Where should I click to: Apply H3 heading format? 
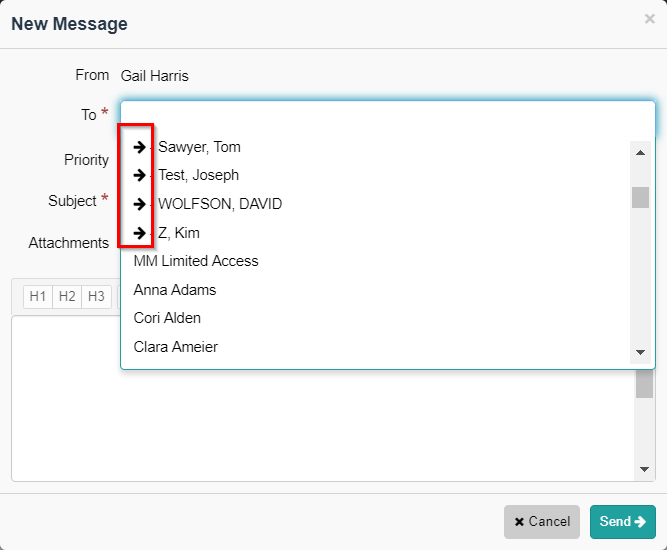pos(96,296)
